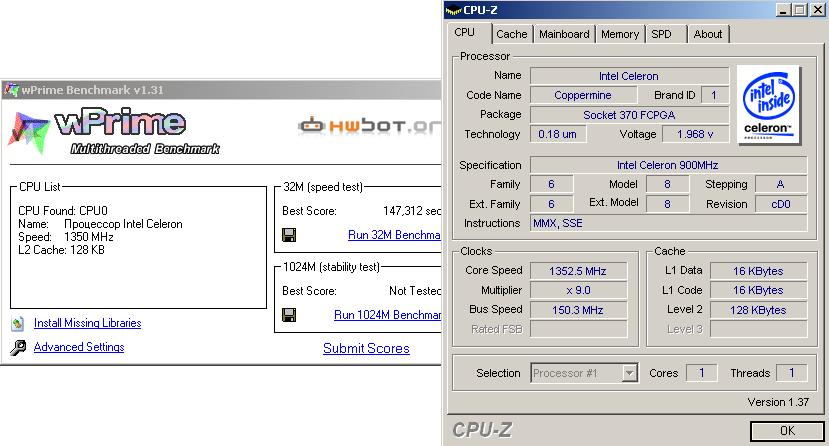Image resolution: width=829 pixels, height=446 pixels.
Task: Open the Memory tab
Action: point(620,34)
